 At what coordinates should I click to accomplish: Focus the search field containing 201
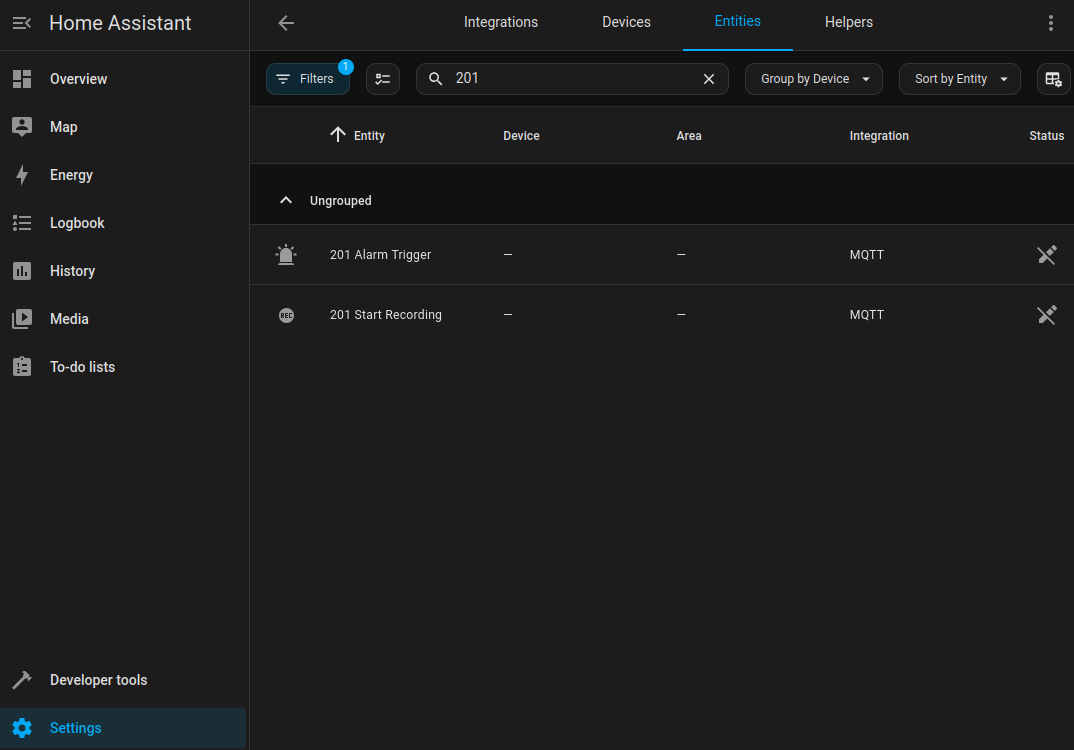pos(572,79)
